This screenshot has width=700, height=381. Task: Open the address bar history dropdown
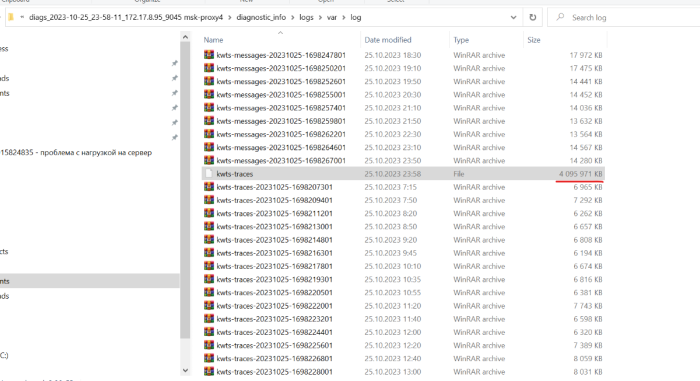tap(513, 17)
